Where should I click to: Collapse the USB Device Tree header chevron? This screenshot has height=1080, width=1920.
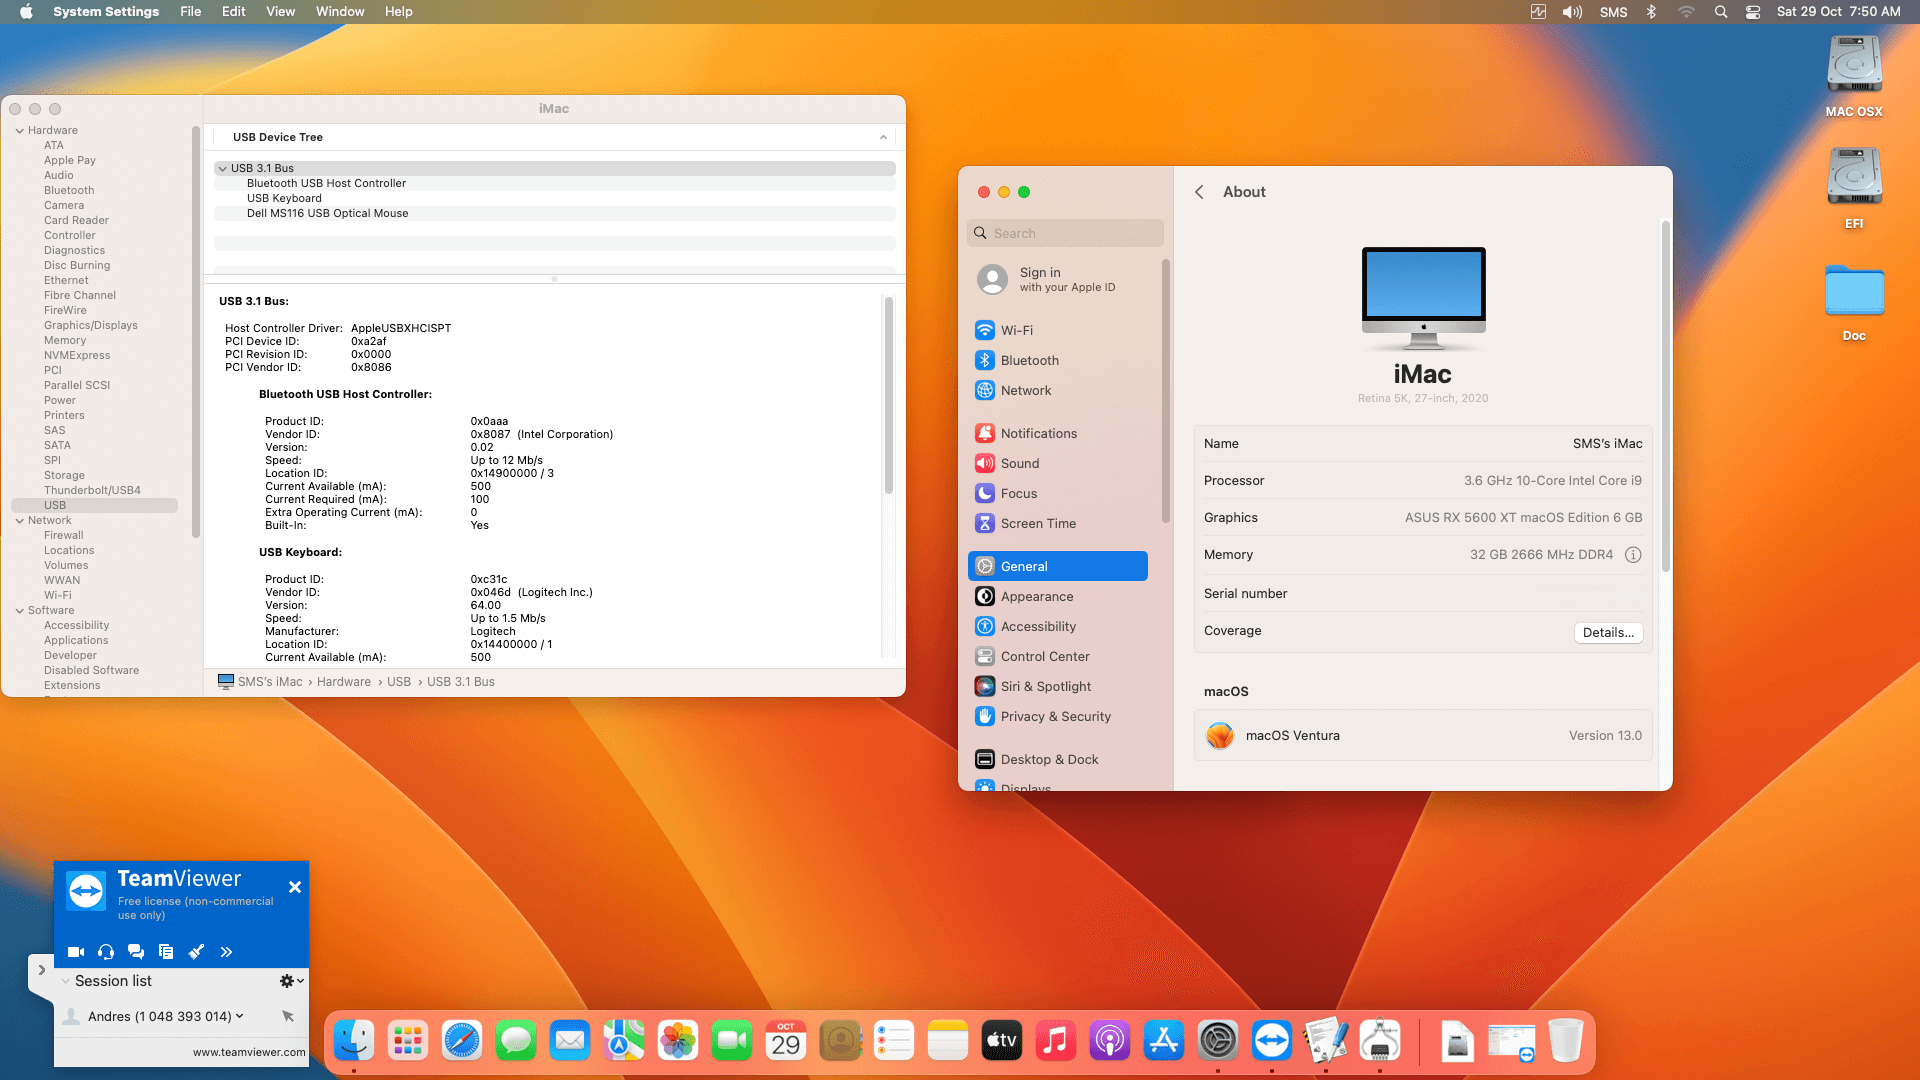click(883, 138)
